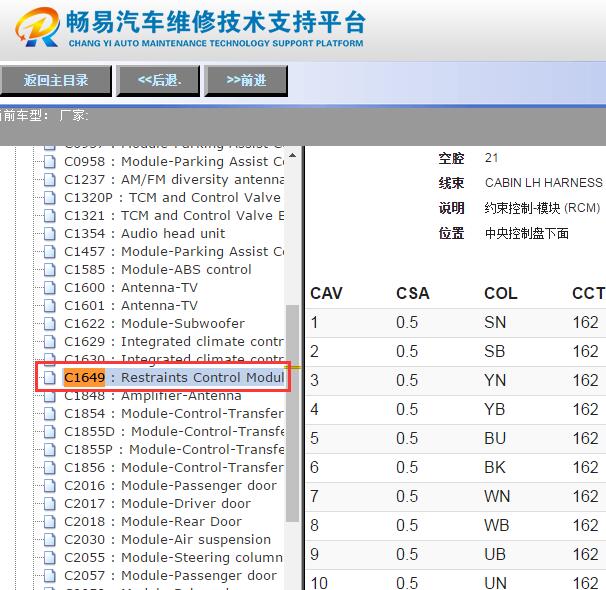606x590 pixels.
Task: Click YN color cell in row 3
Action: [495, 381]
